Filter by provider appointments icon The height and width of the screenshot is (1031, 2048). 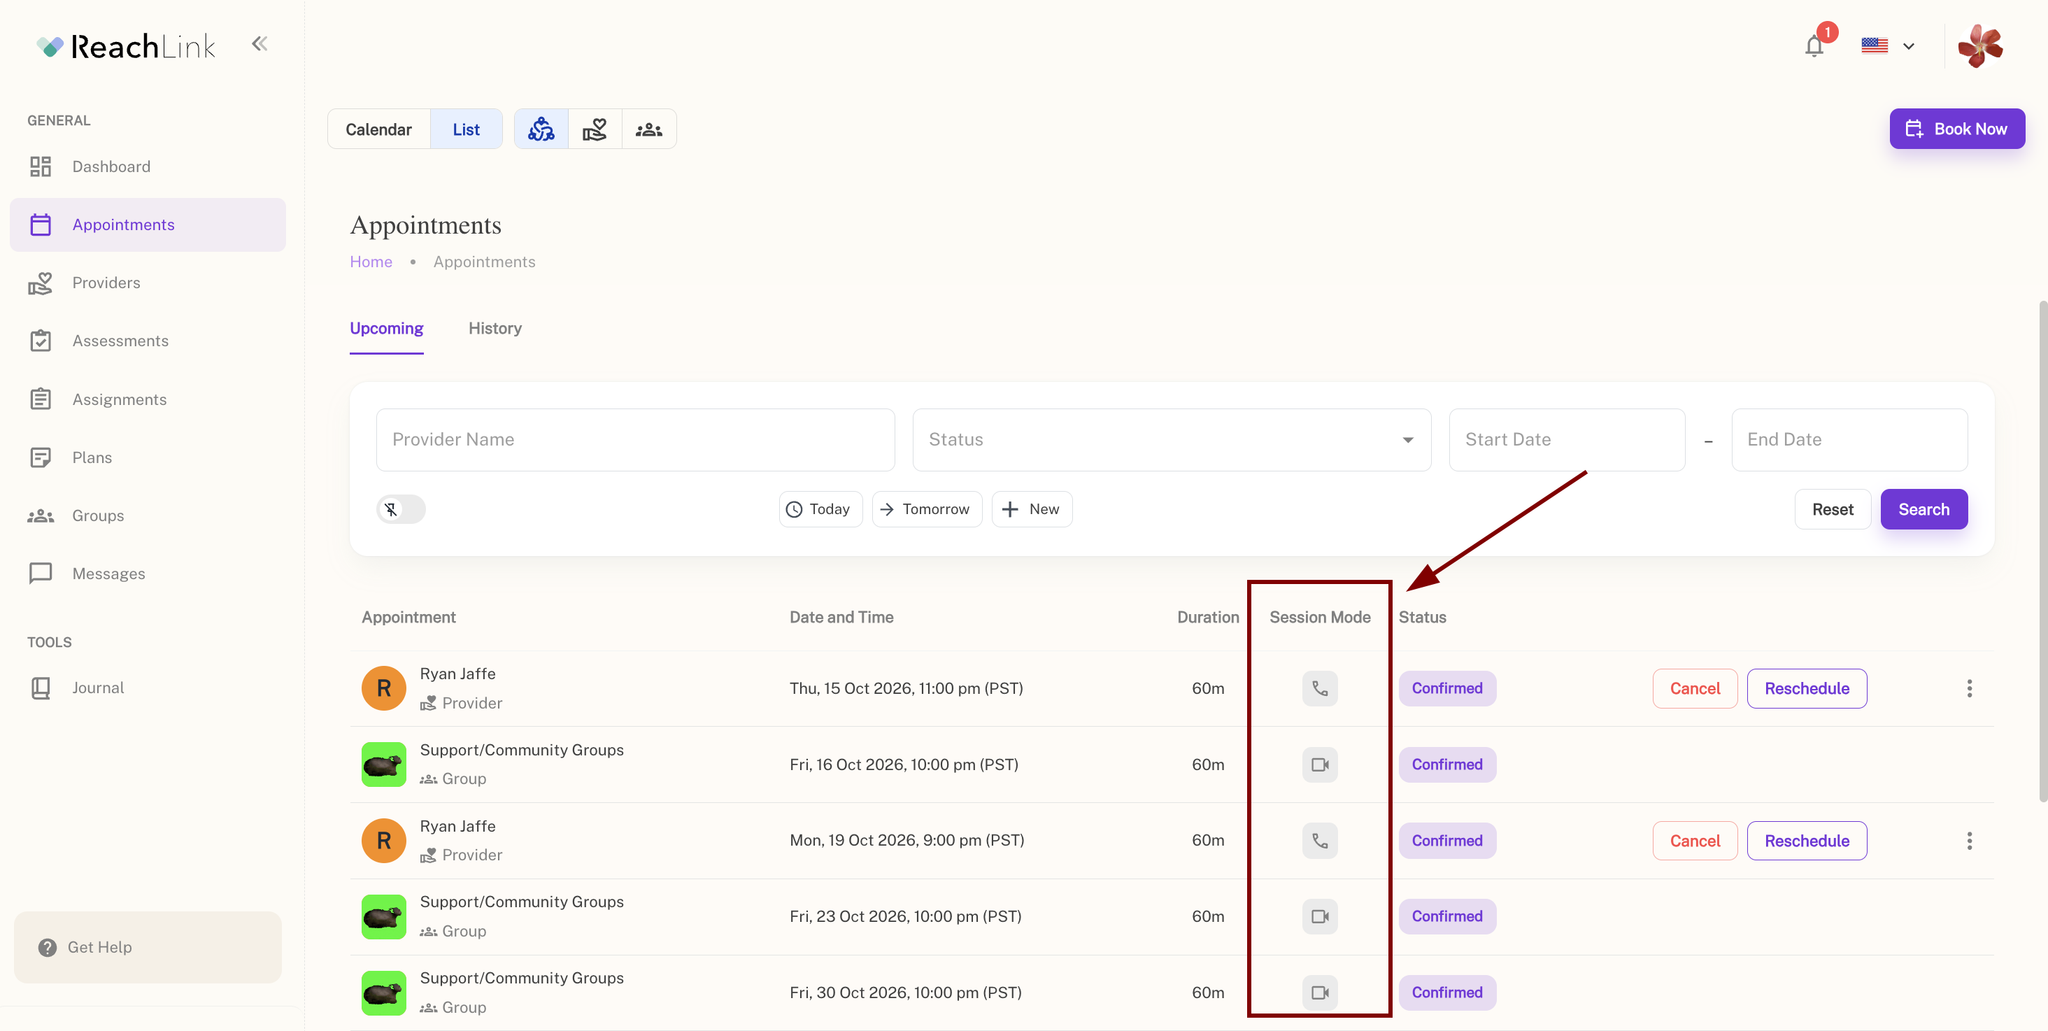pos(595,129)
